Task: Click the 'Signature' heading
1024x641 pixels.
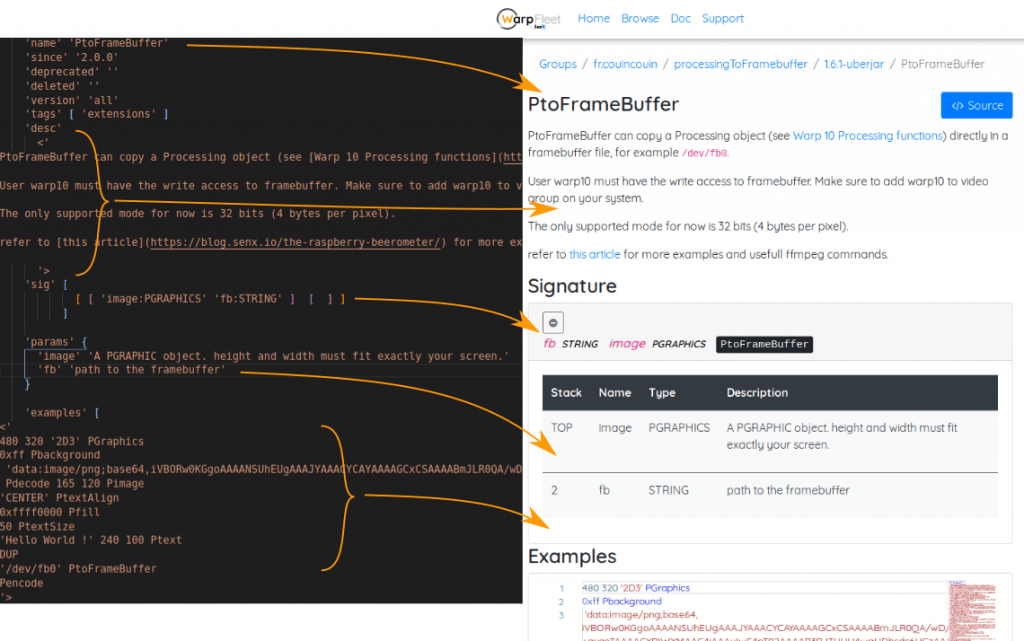Action: coord(572,287)
